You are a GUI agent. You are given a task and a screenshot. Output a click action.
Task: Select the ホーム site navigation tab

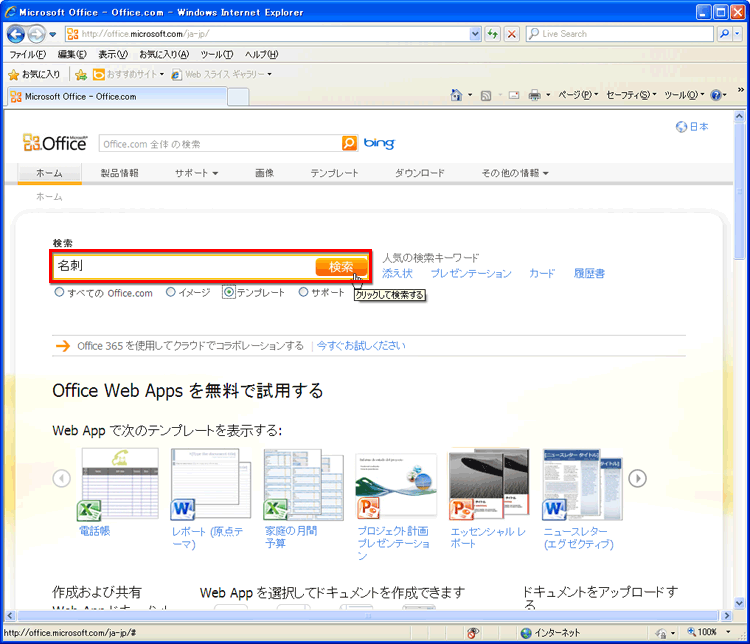click(x=49, y=173)
